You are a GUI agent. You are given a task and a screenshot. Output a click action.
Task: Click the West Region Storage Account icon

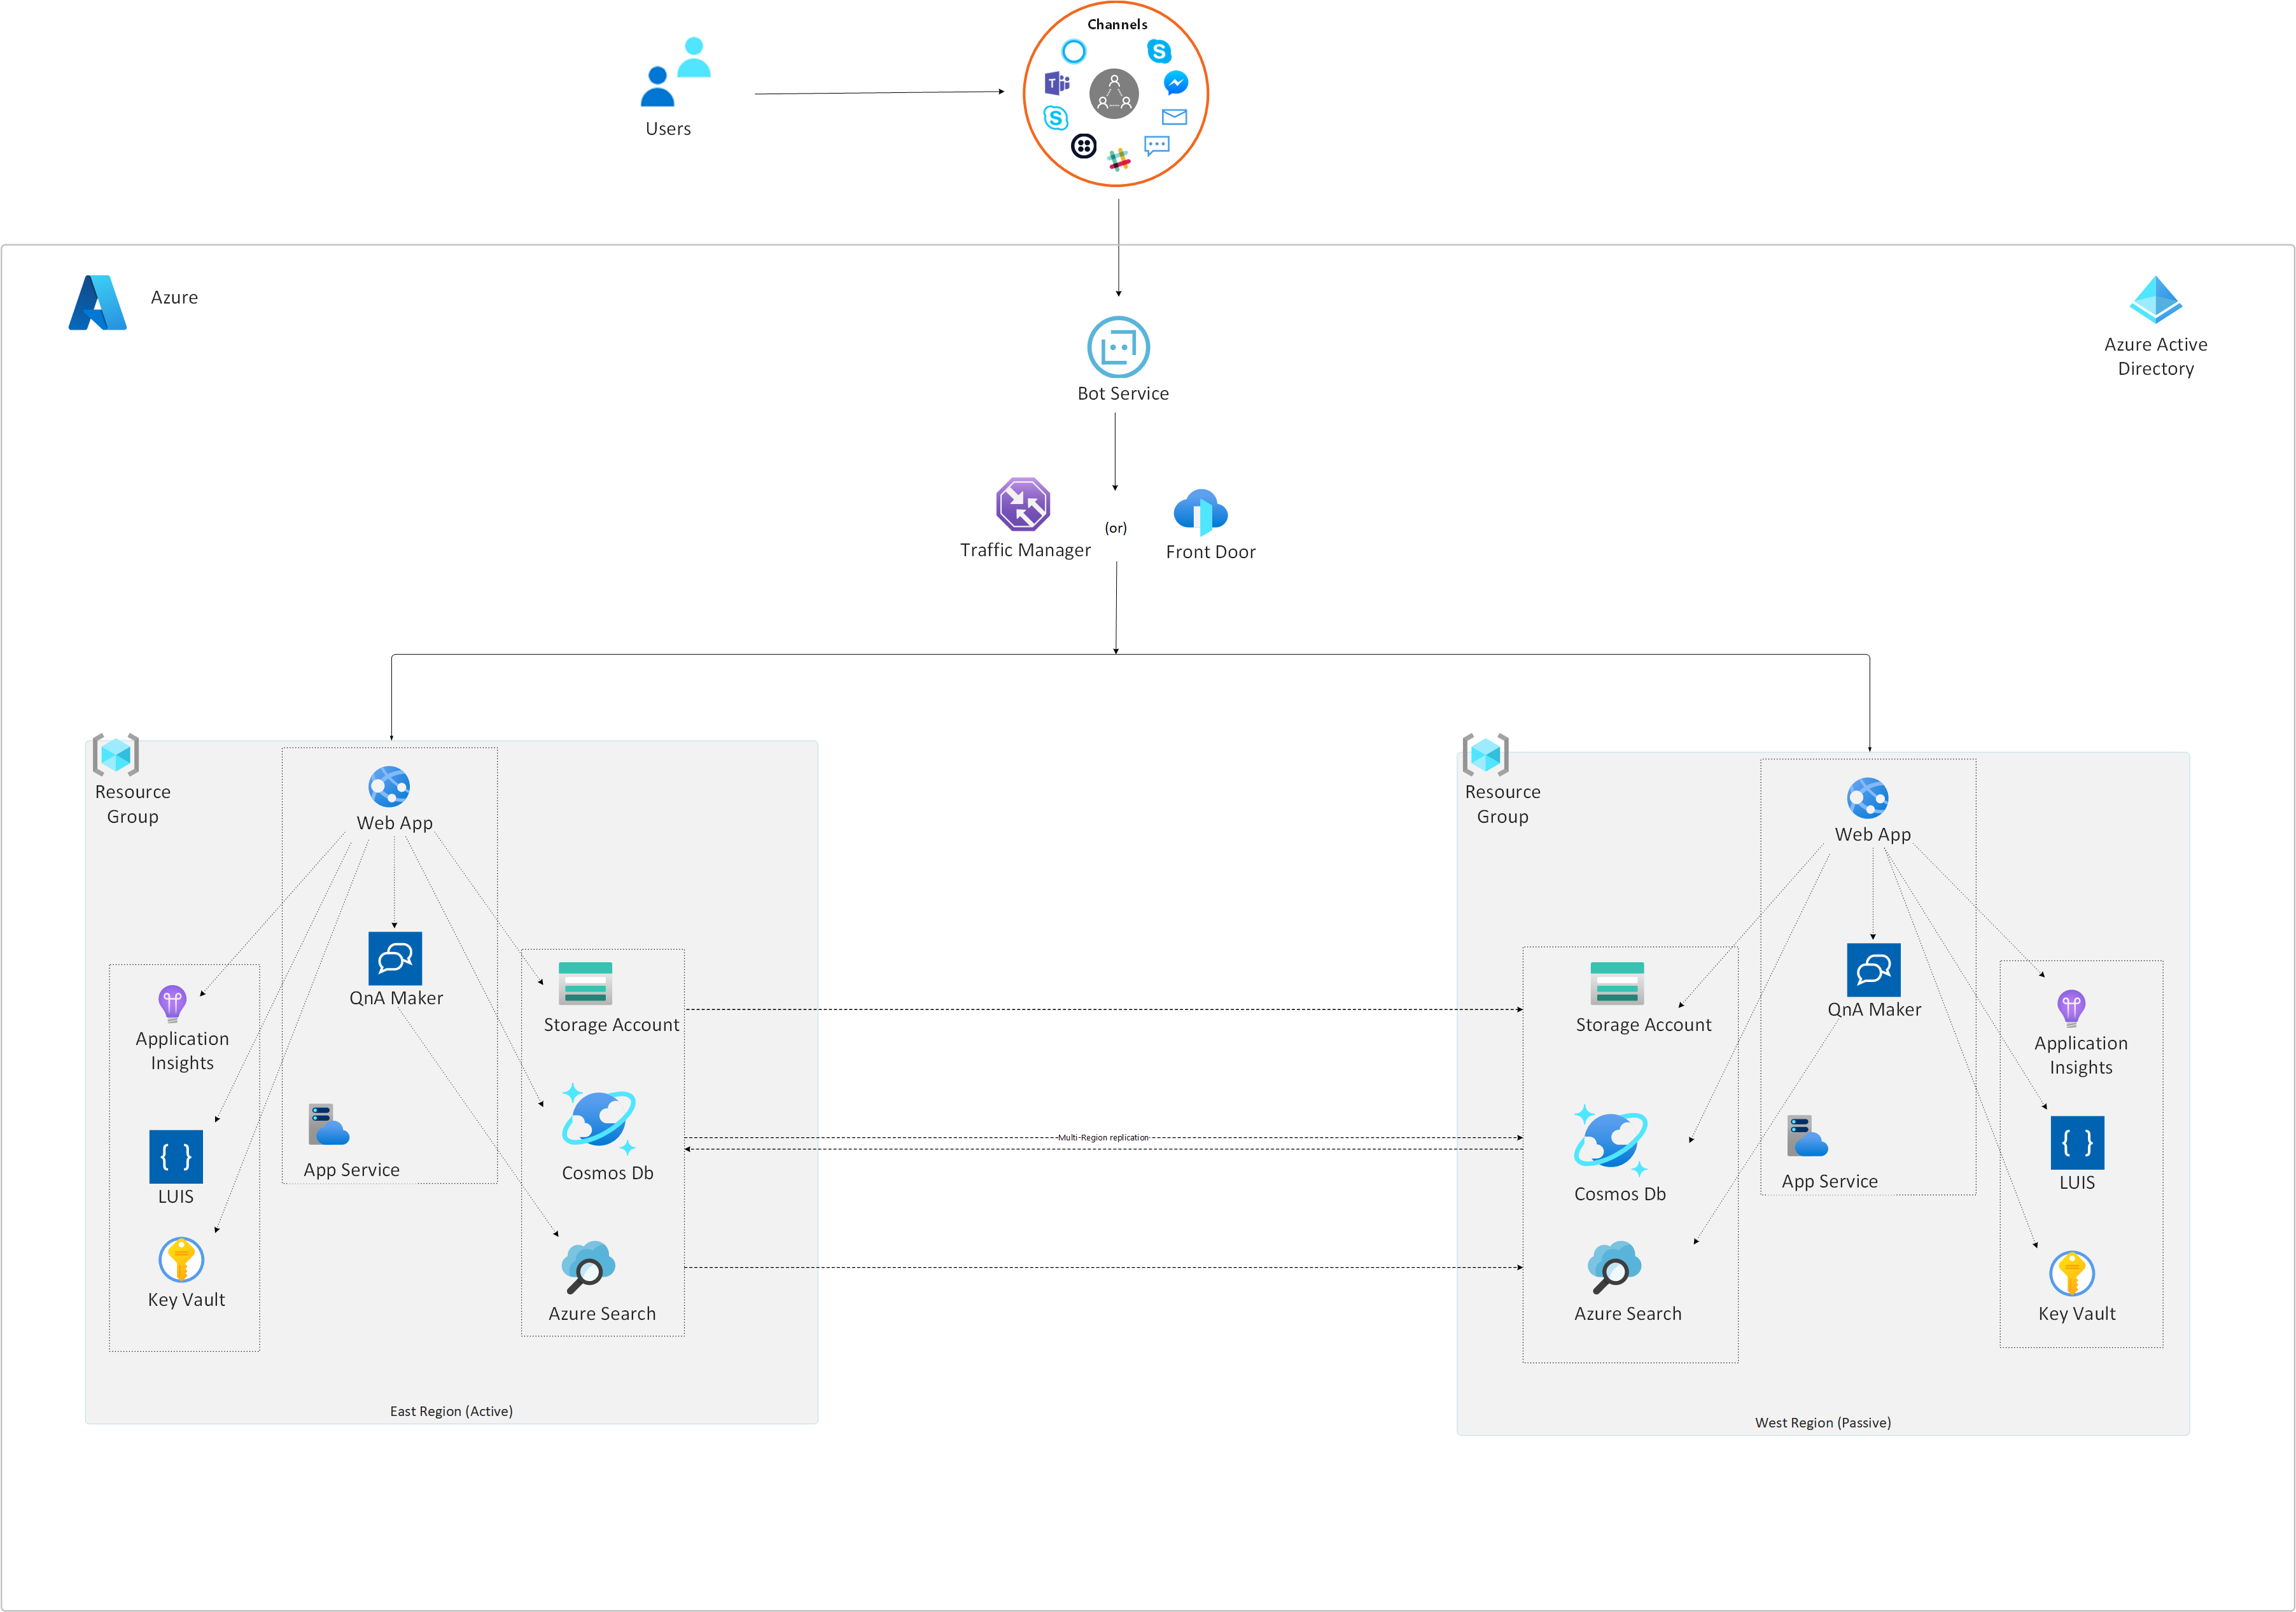click(x=1617, y=983)
